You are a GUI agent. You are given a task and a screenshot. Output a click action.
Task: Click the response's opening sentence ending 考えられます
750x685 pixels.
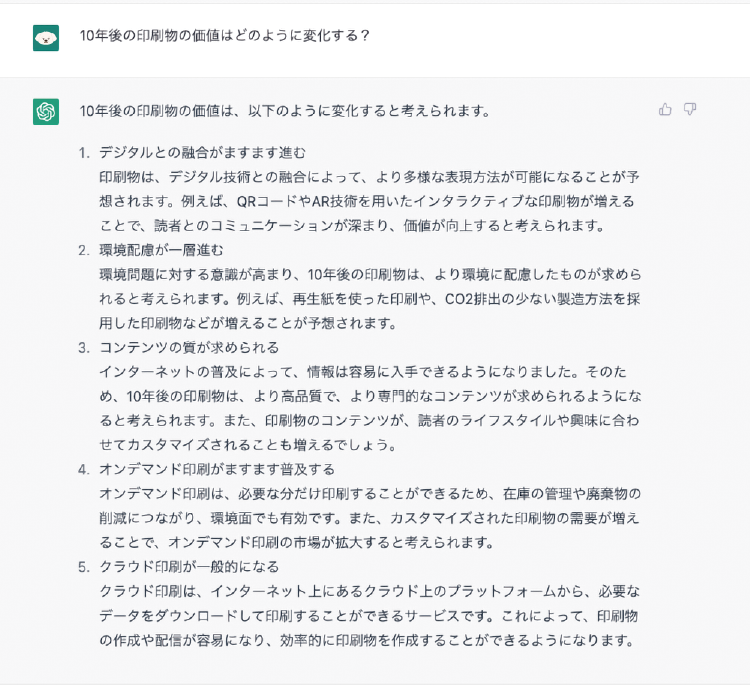(285, 111)
